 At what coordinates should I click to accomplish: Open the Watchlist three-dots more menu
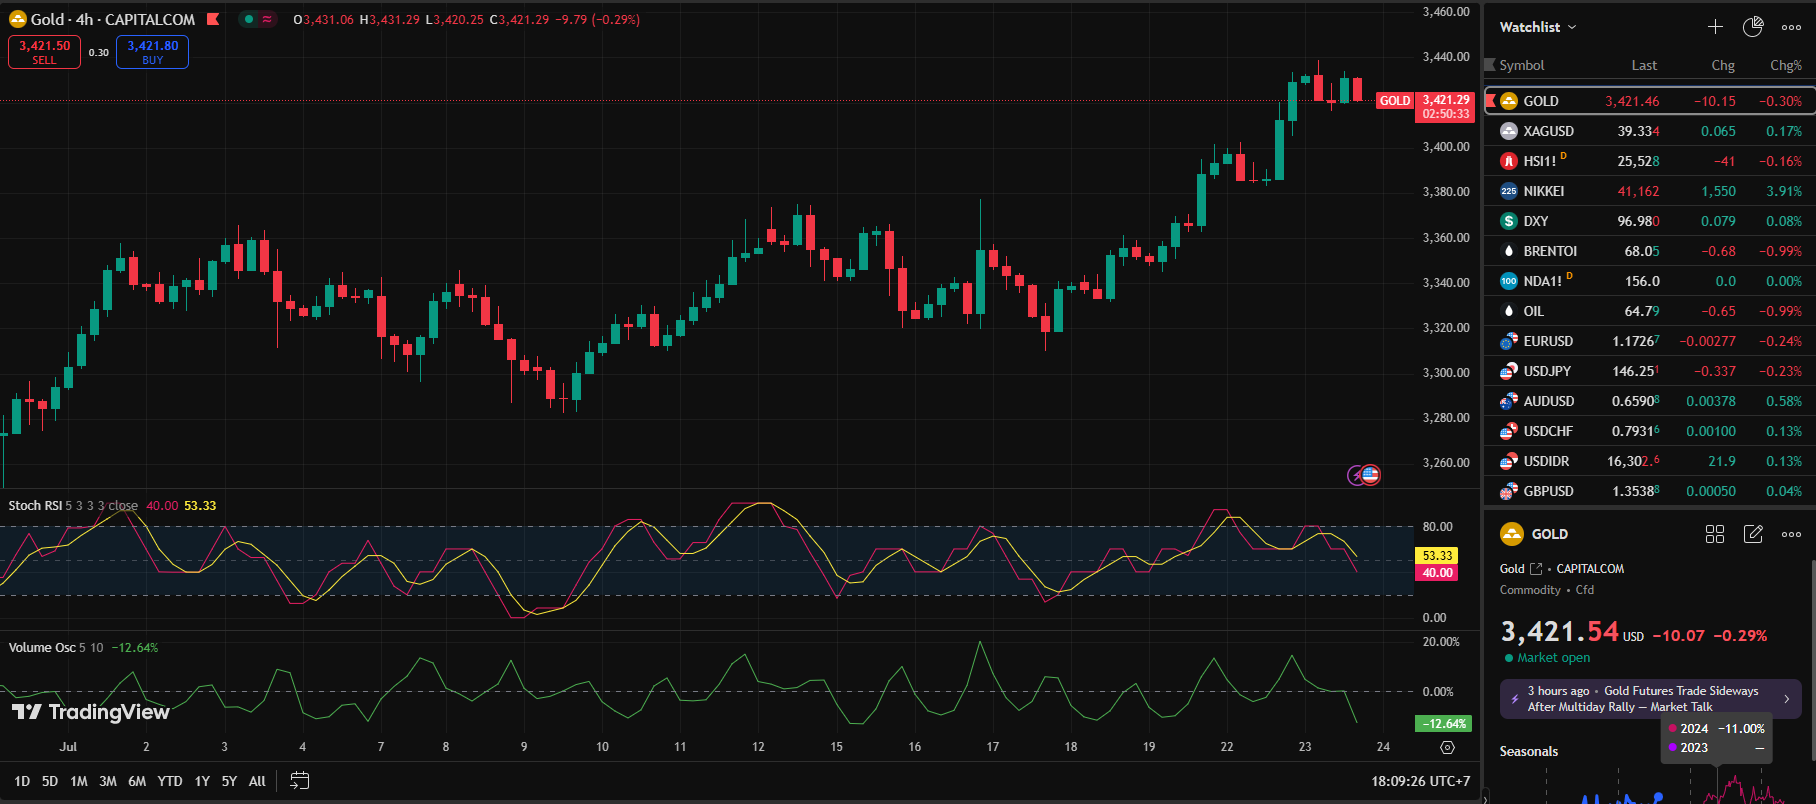1791,27
